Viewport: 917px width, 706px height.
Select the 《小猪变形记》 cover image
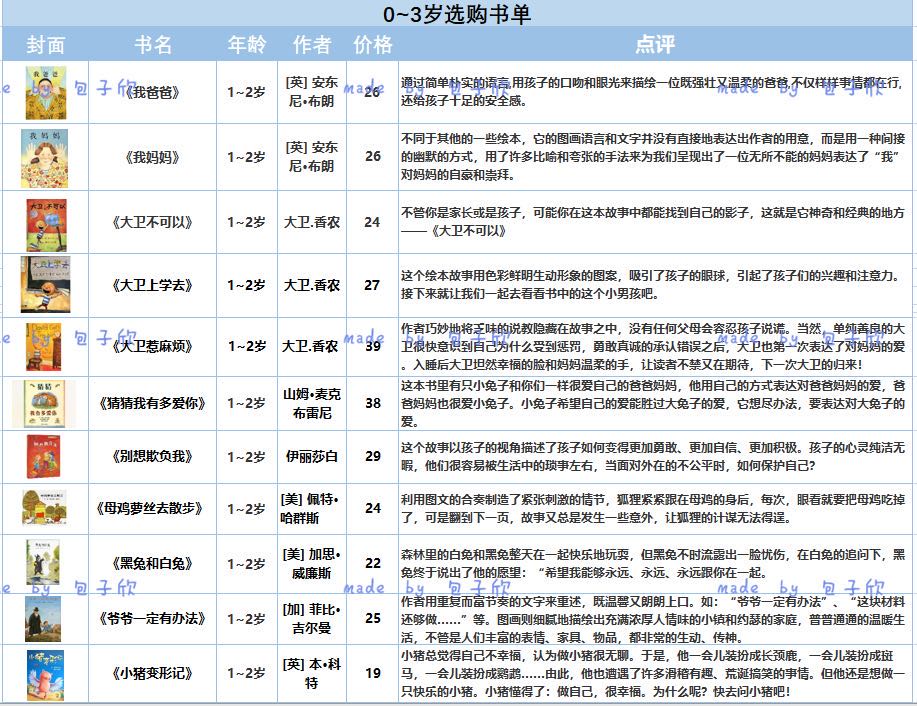pos(46,675)
